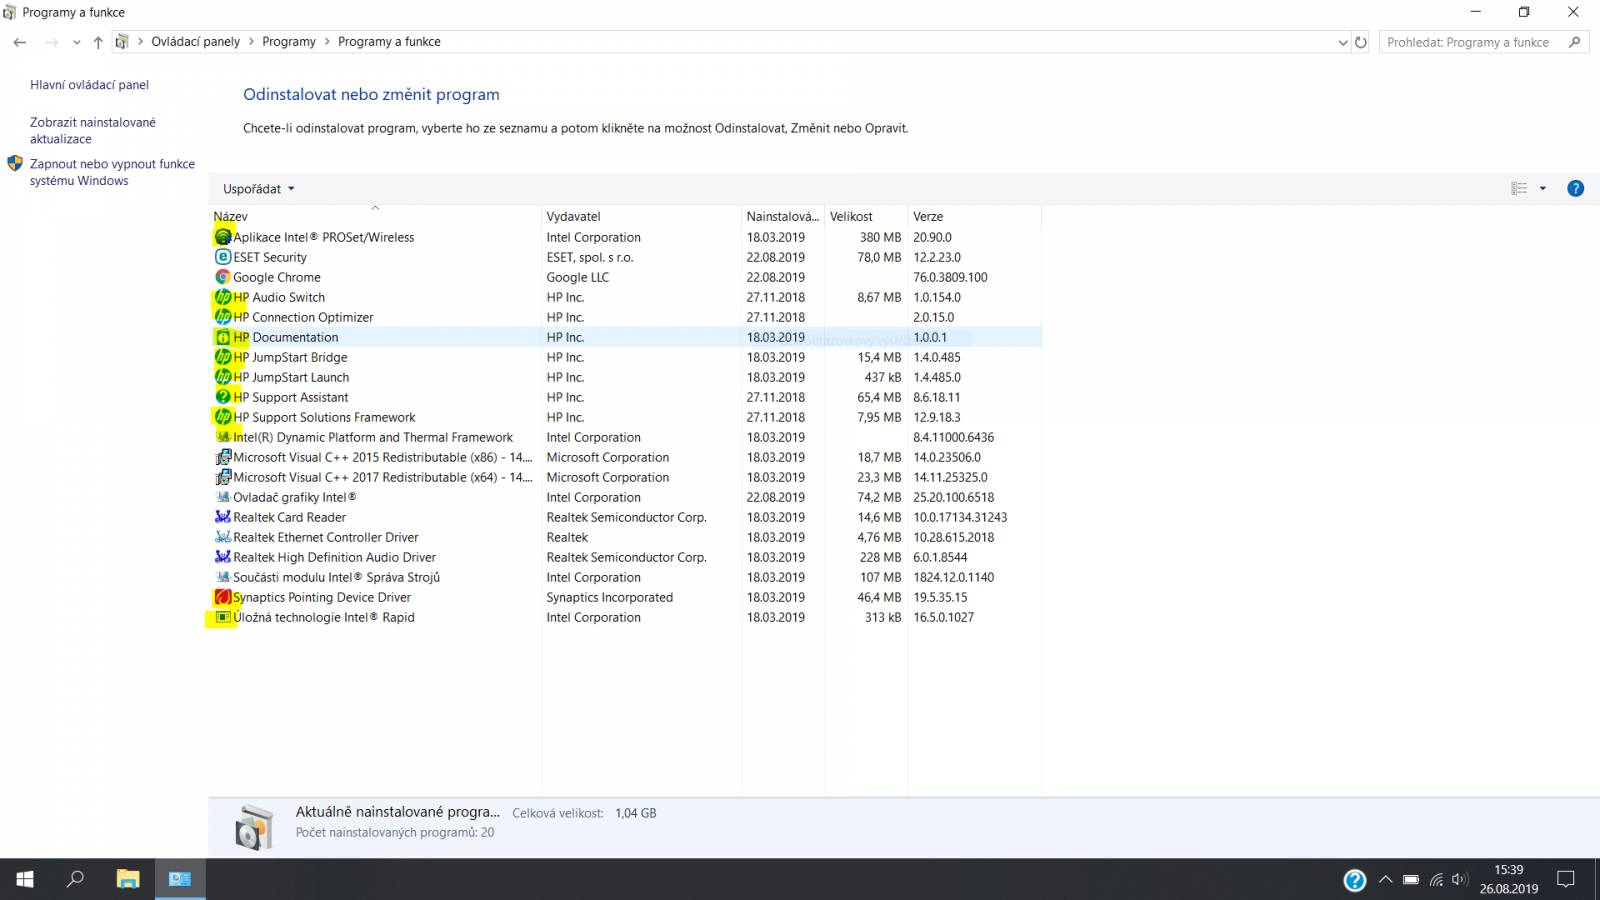Click the Intel PROSet/Wireless app icon

click(x=223, y=237)
